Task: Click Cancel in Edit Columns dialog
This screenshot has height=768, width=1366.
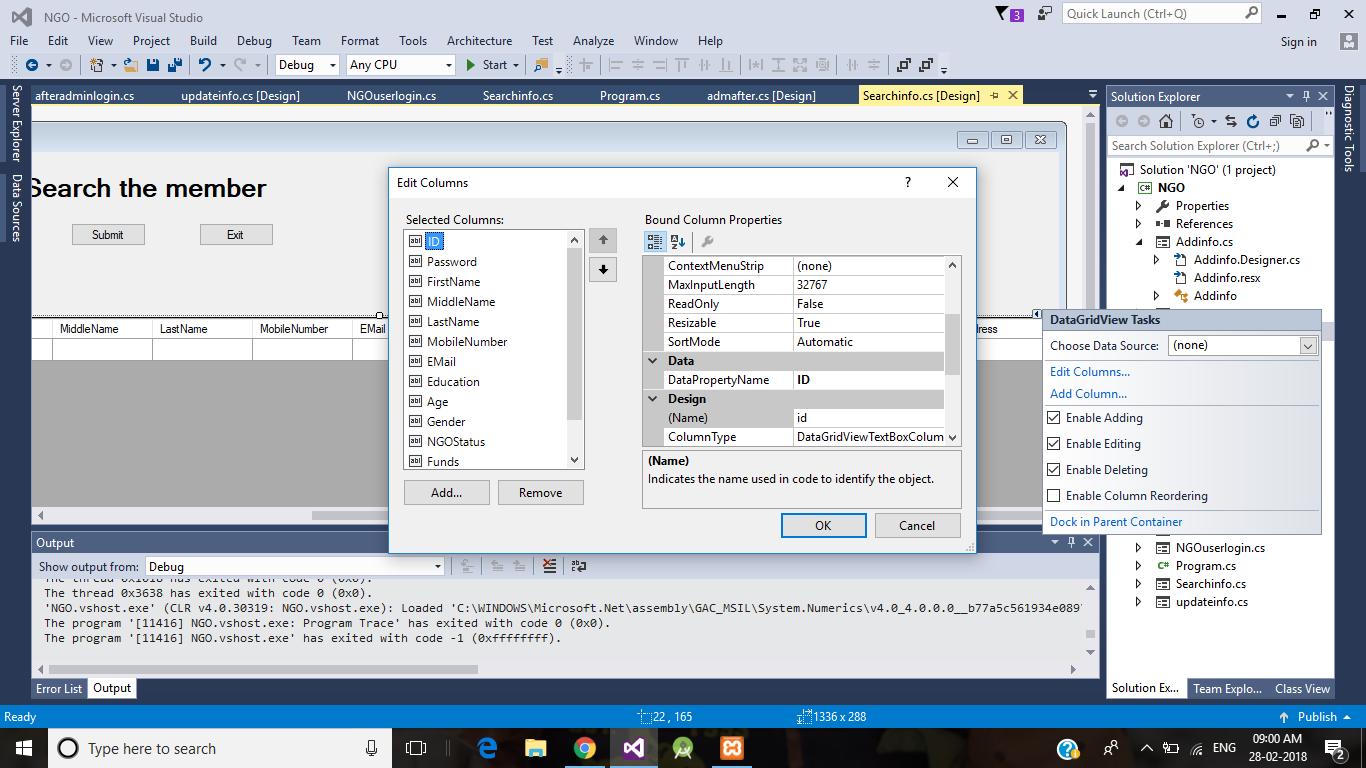Action: pyautogui.click(x=917, y=525)
